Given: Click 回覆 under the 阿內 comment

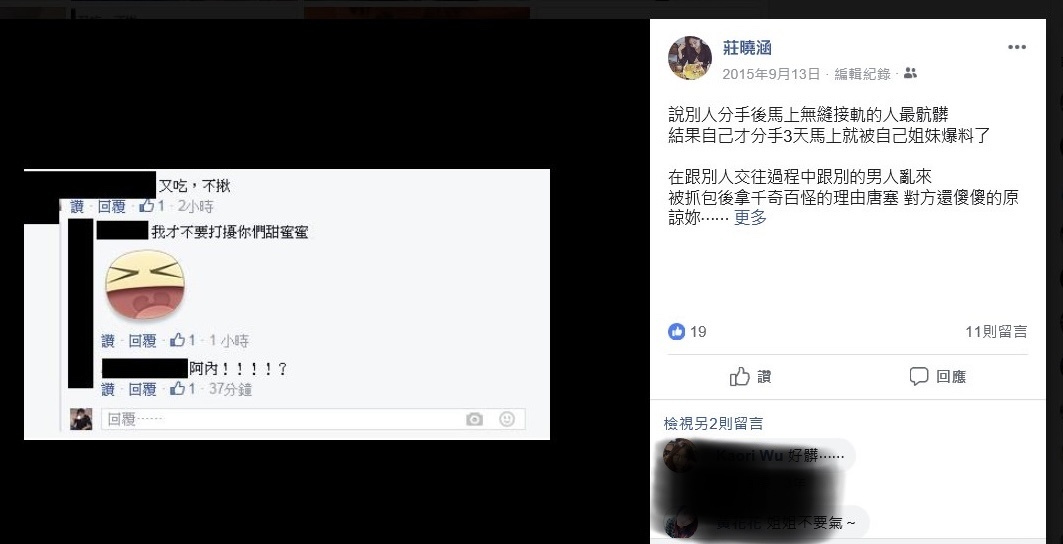Looking at the screenshot, I should click(x=142, y=389).
